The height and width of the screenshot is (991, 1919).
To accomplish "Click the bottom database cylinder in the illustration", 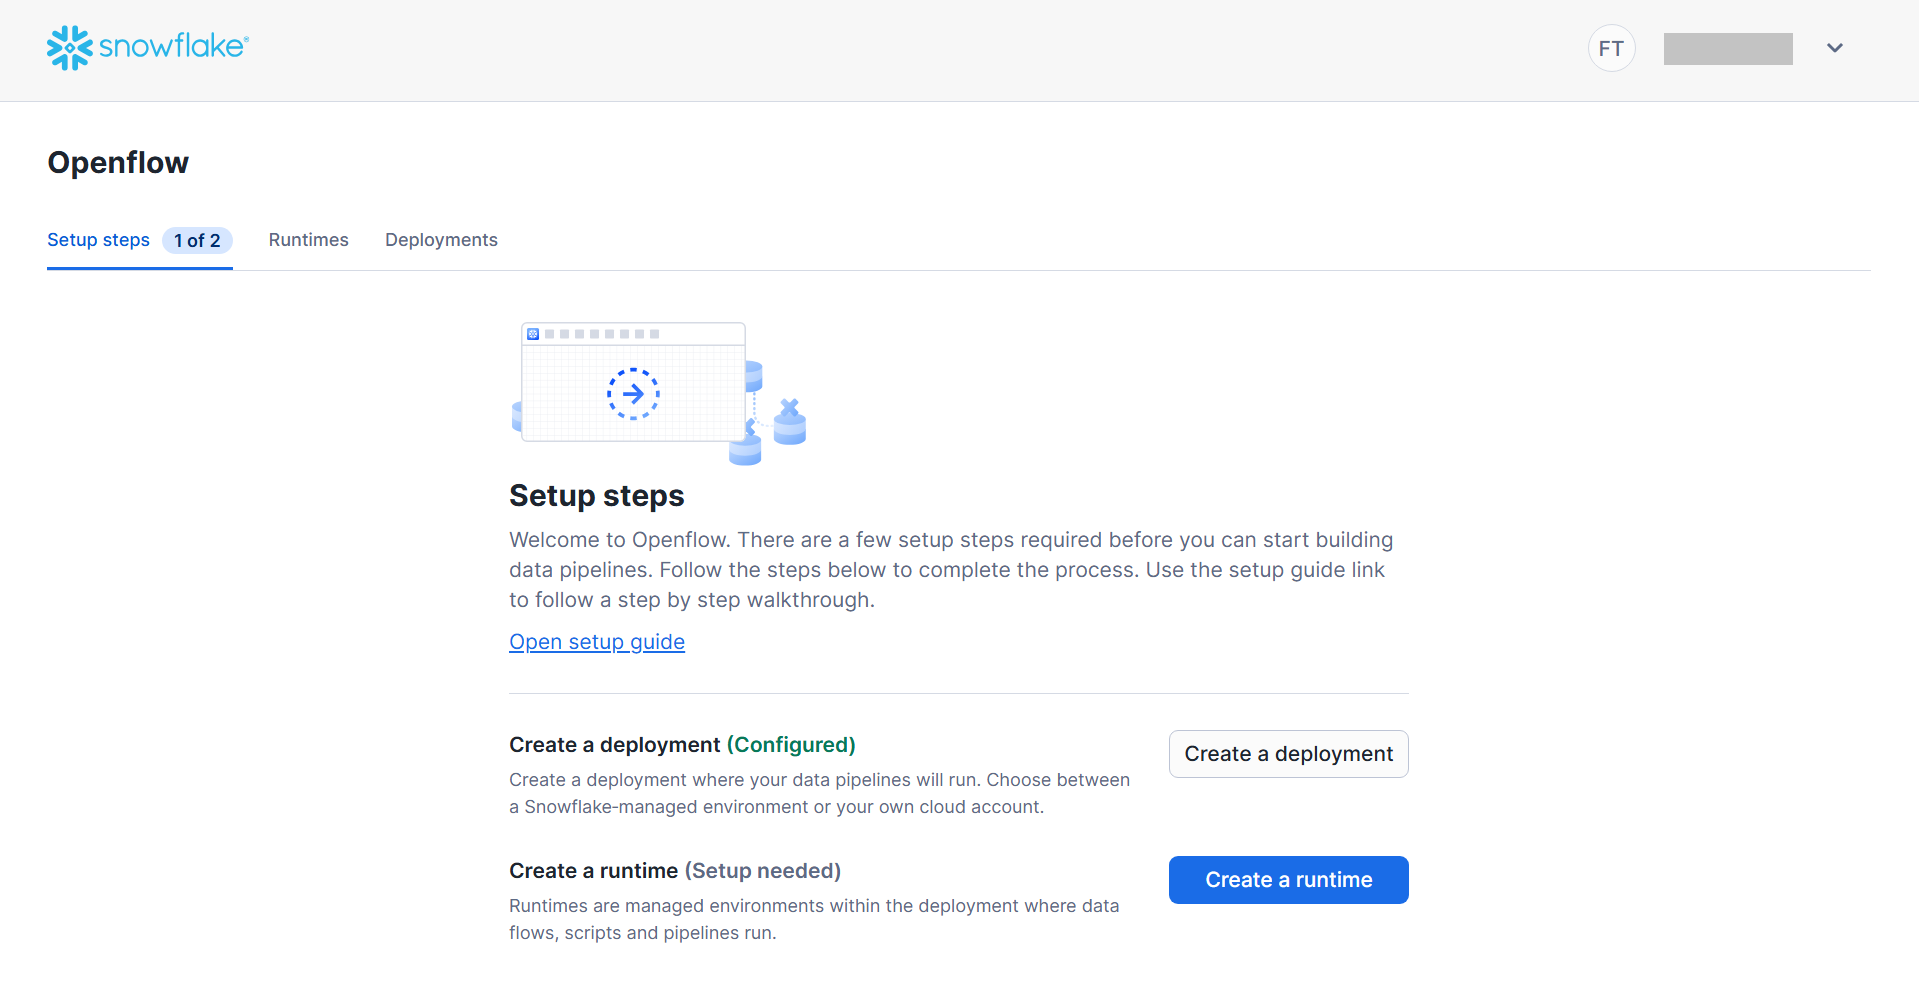I will (x=745, y=450).
